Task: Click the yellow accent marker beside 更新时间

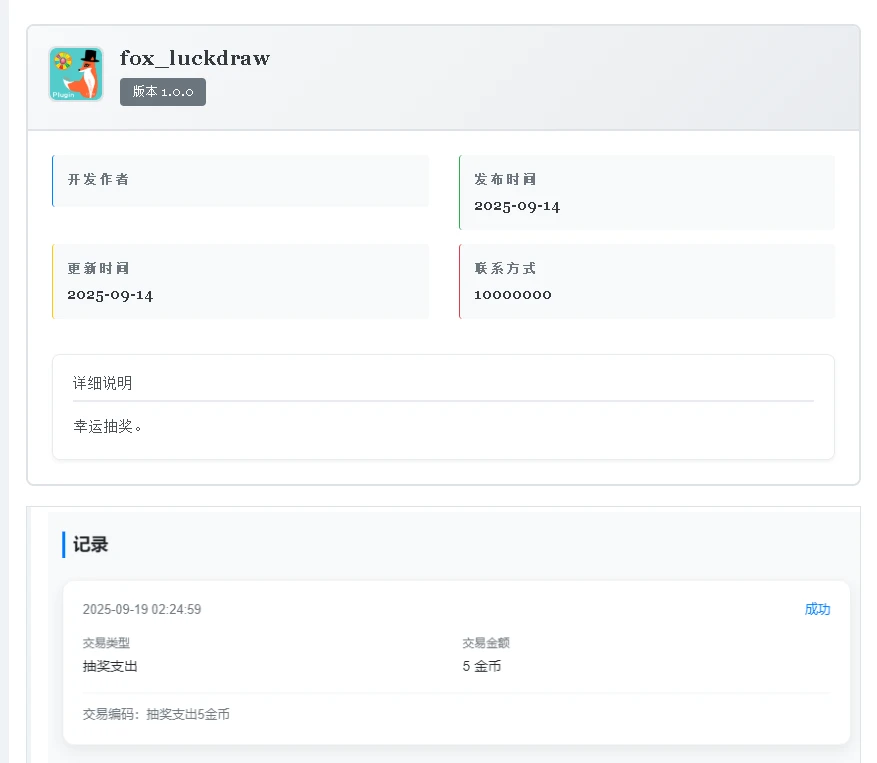Action: tap(53, 281)
